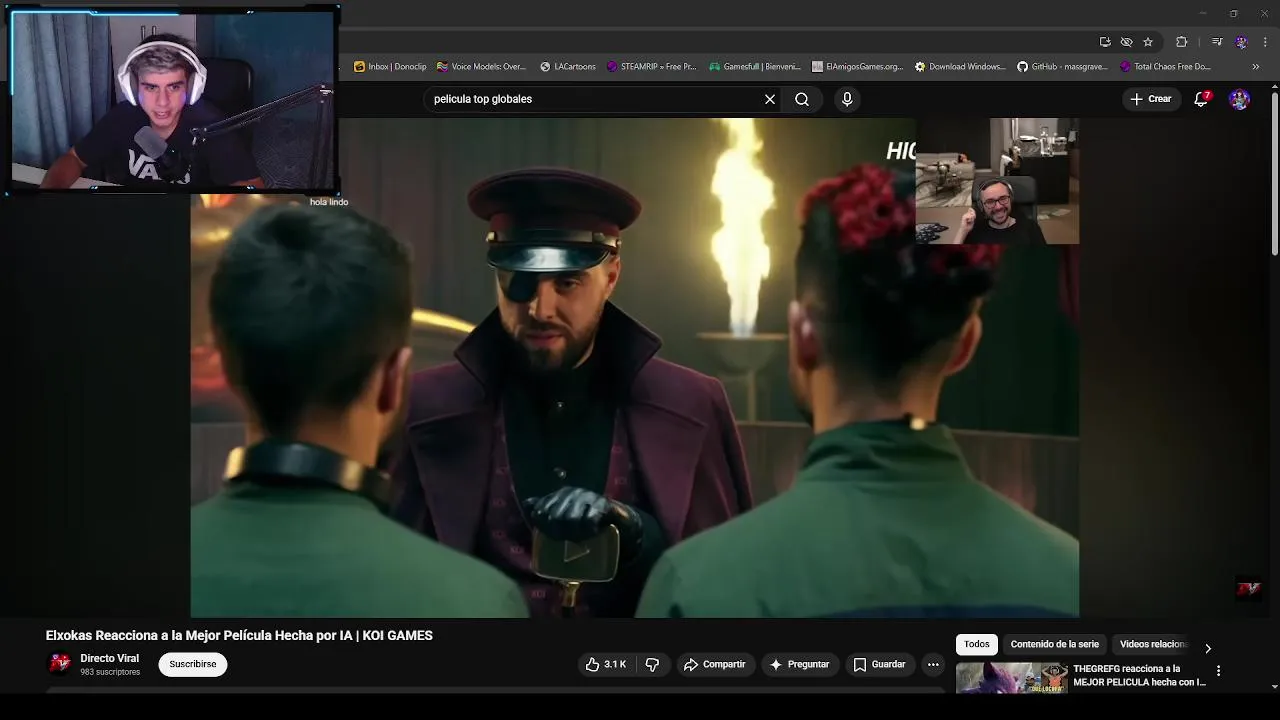1280x720 pixels.
Task: Open the browser profile avatar
Action: point(1241,42)
